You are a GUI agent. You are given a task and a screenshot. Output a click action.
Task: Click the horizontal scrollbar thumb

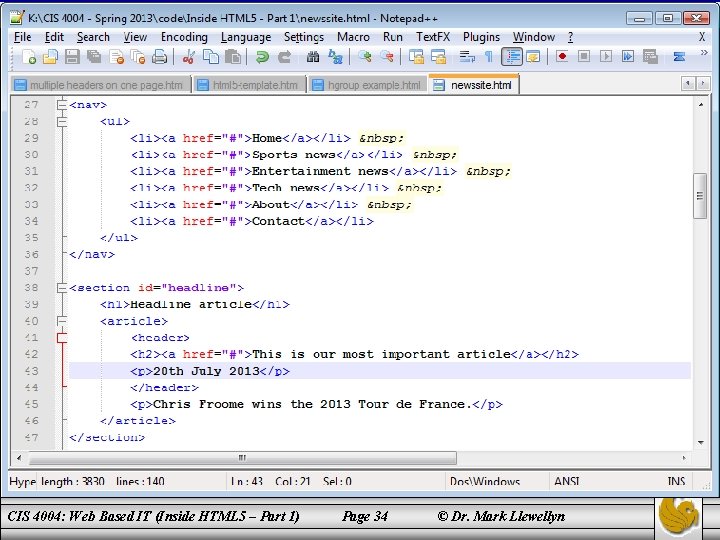pyautogui.click(x=243, y=458)
